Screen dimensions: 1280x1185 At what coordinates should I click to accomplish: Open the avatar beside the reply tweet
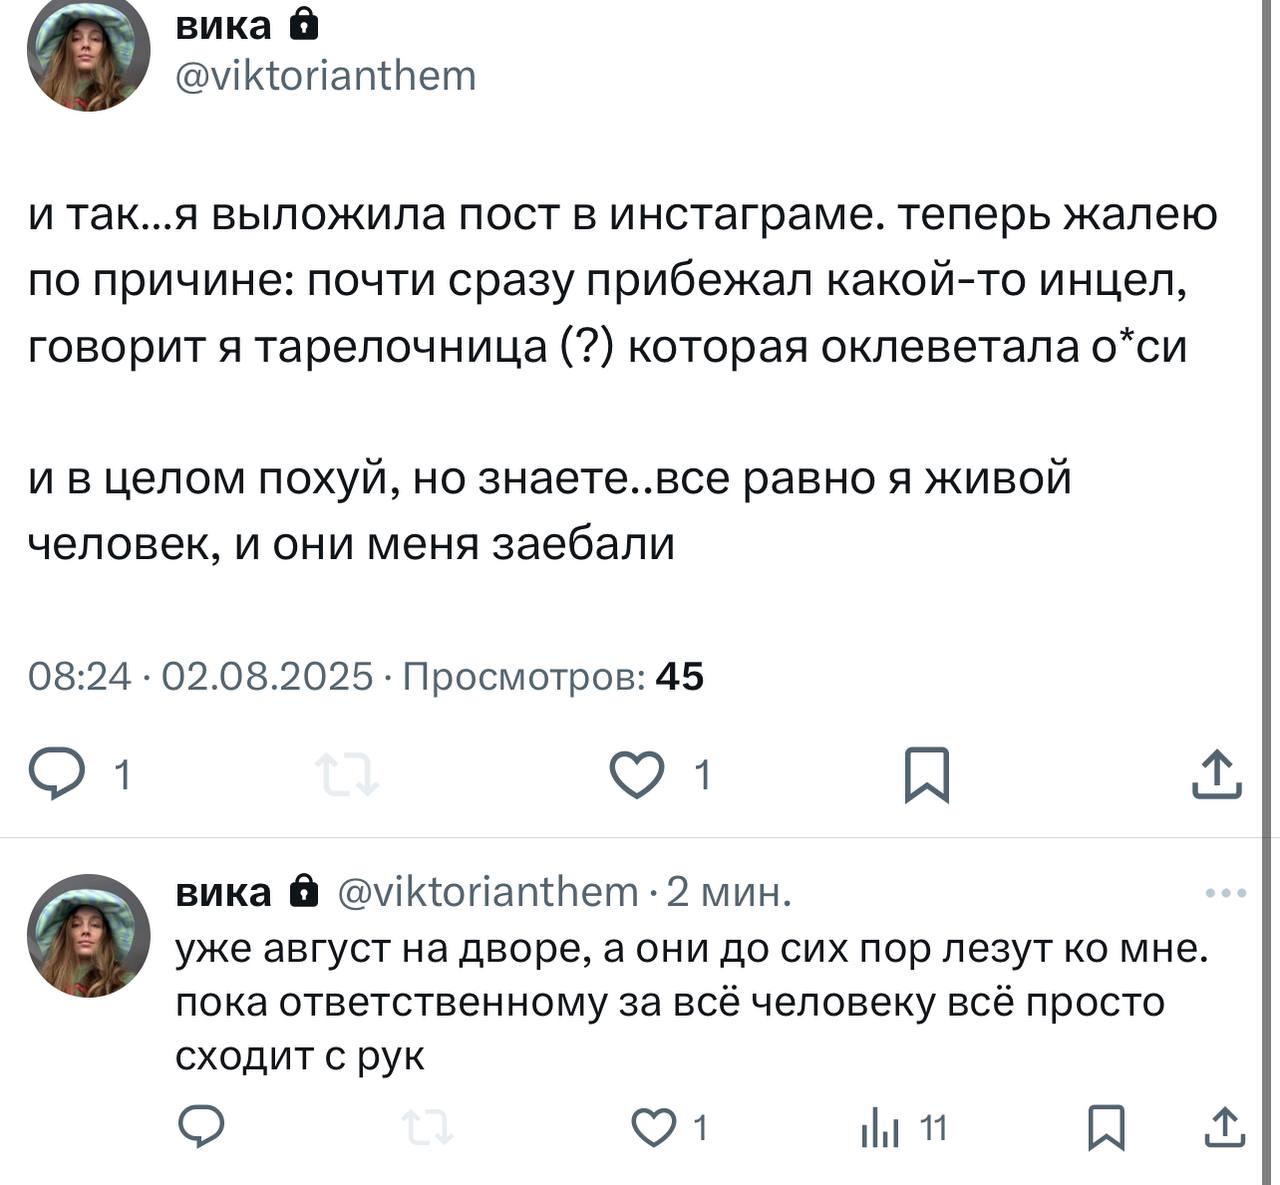tap(88, 936)
